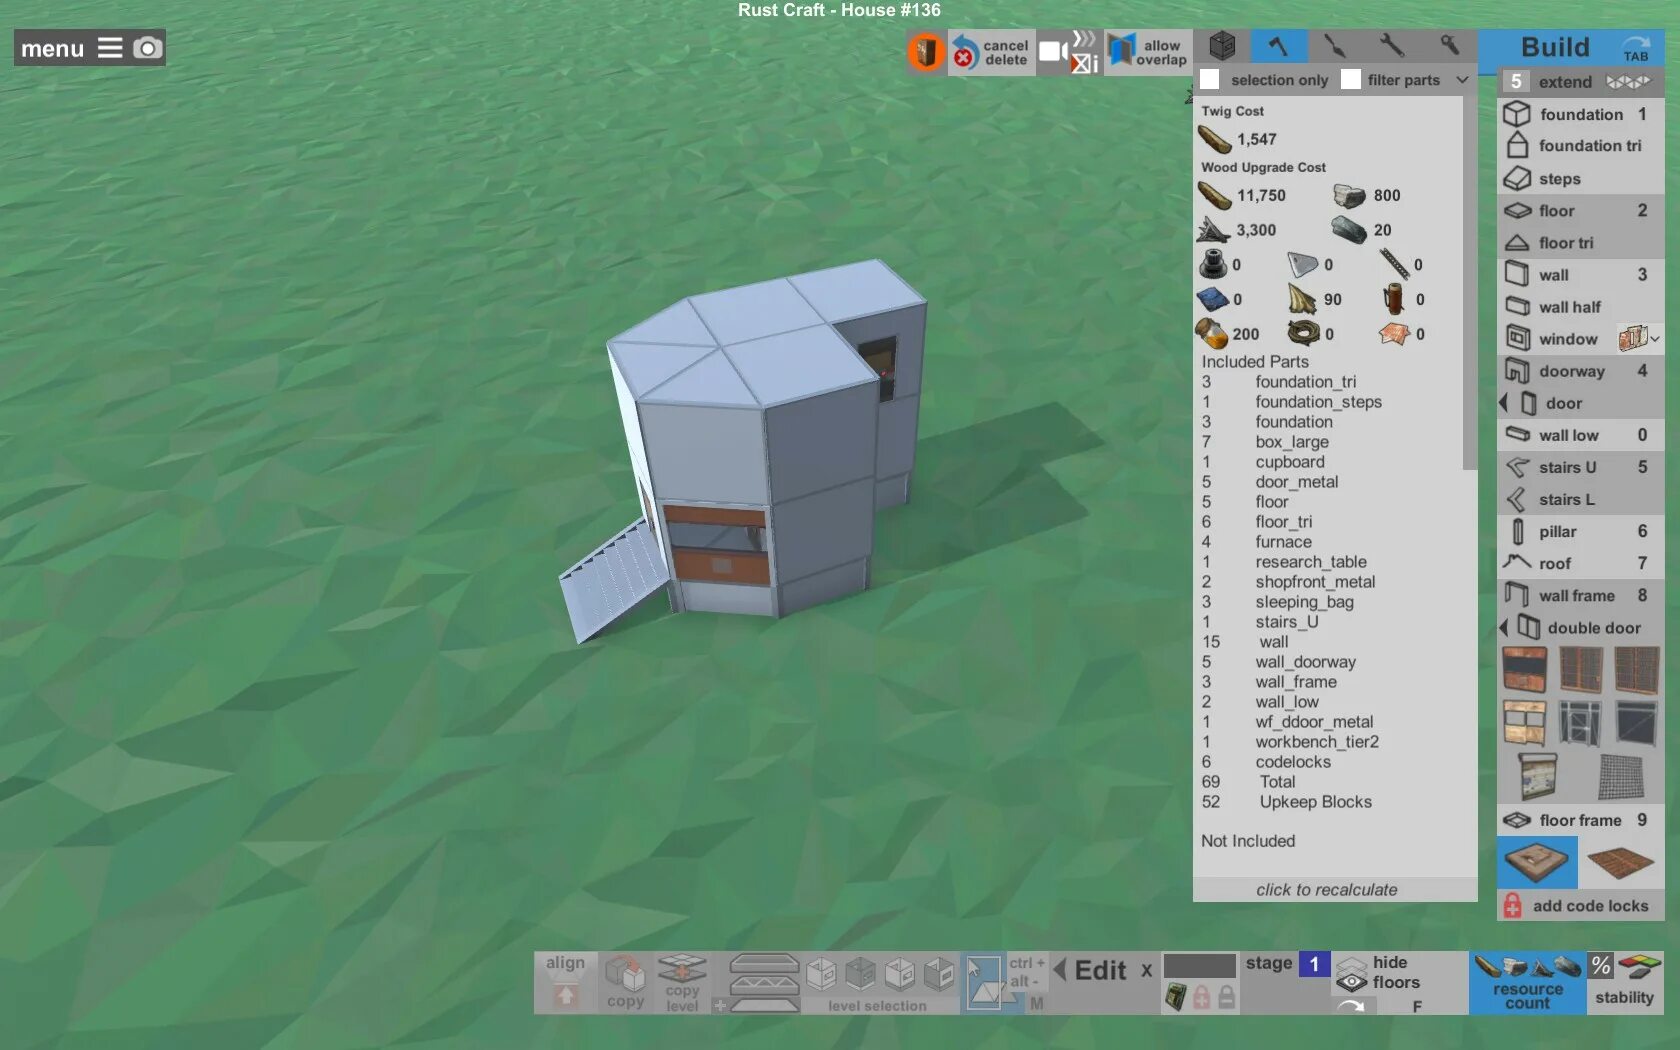Select the double door part

(1588, 627)
